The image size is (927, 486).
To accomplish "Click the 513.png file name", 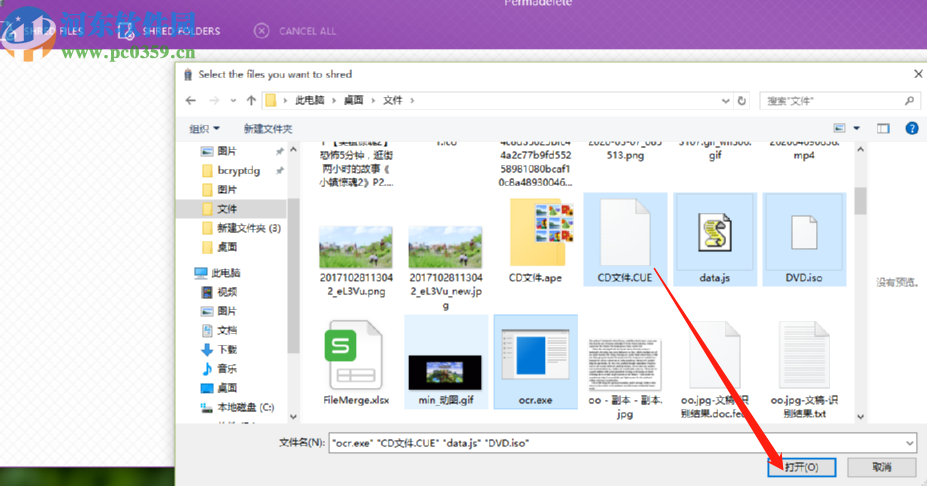I will [625, 155].
